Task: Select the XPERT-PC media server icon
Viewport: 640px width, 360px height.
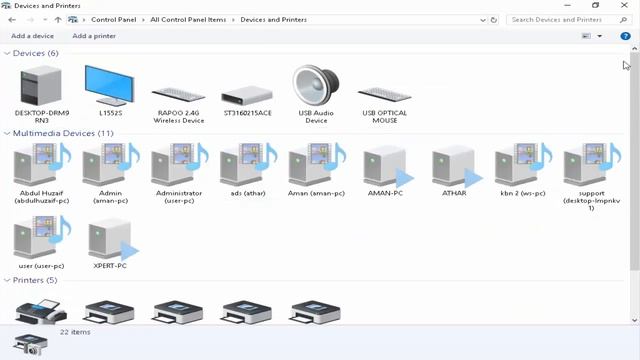Action: coord(113,239)
